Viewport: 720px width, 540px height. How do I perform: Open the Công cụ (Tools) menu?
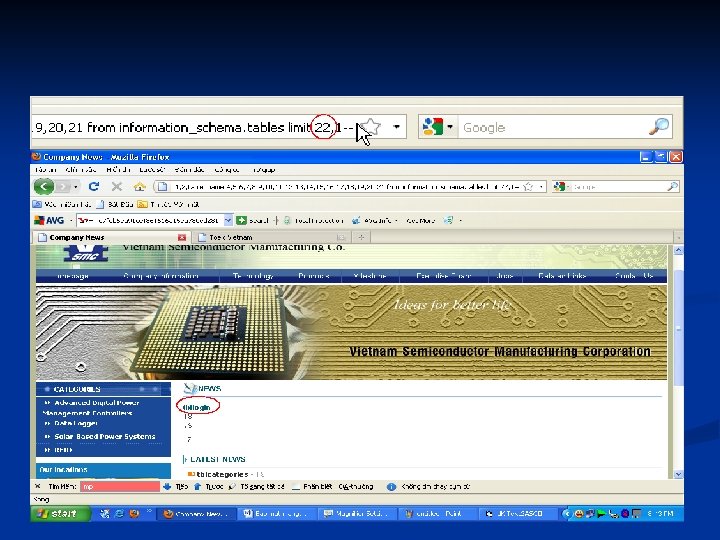point(227,170)
